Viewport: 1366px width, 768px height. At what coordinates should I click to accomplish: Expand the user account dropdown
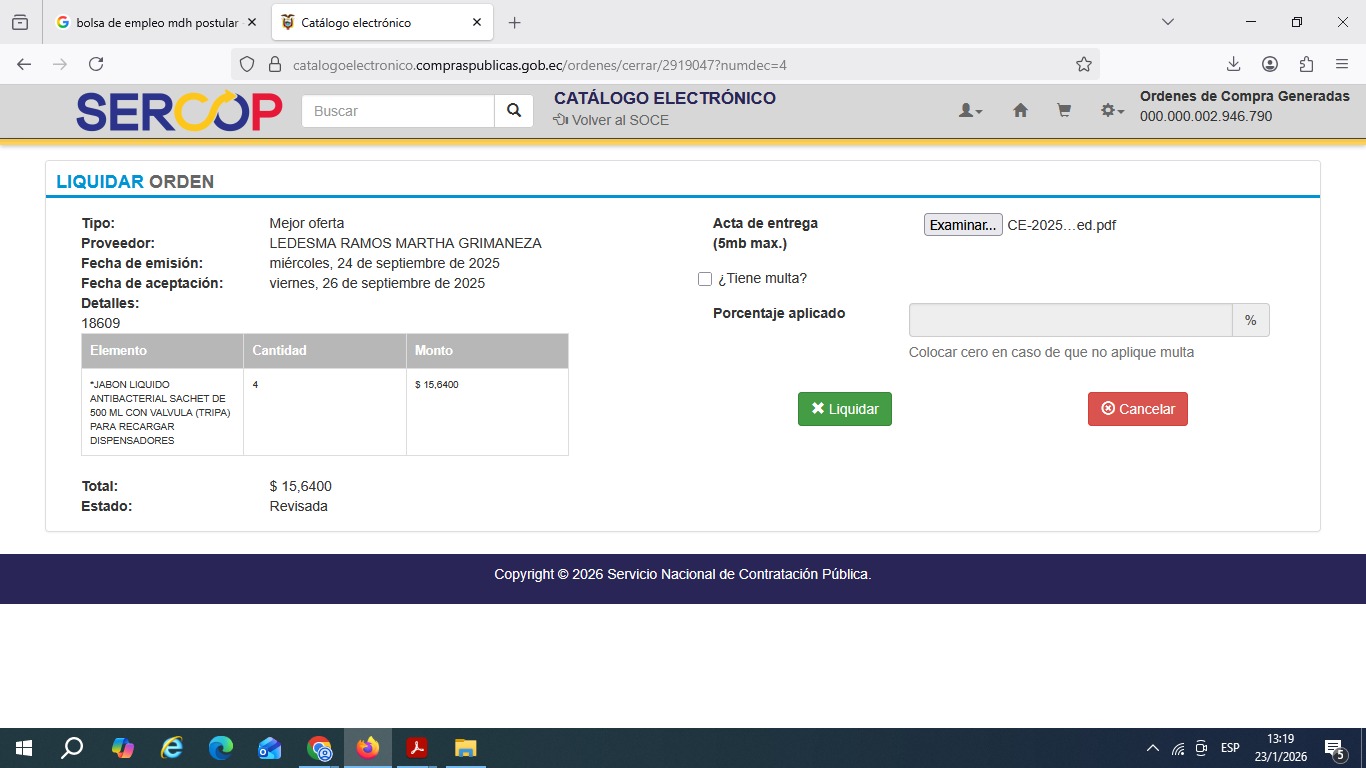click(970, 111)
